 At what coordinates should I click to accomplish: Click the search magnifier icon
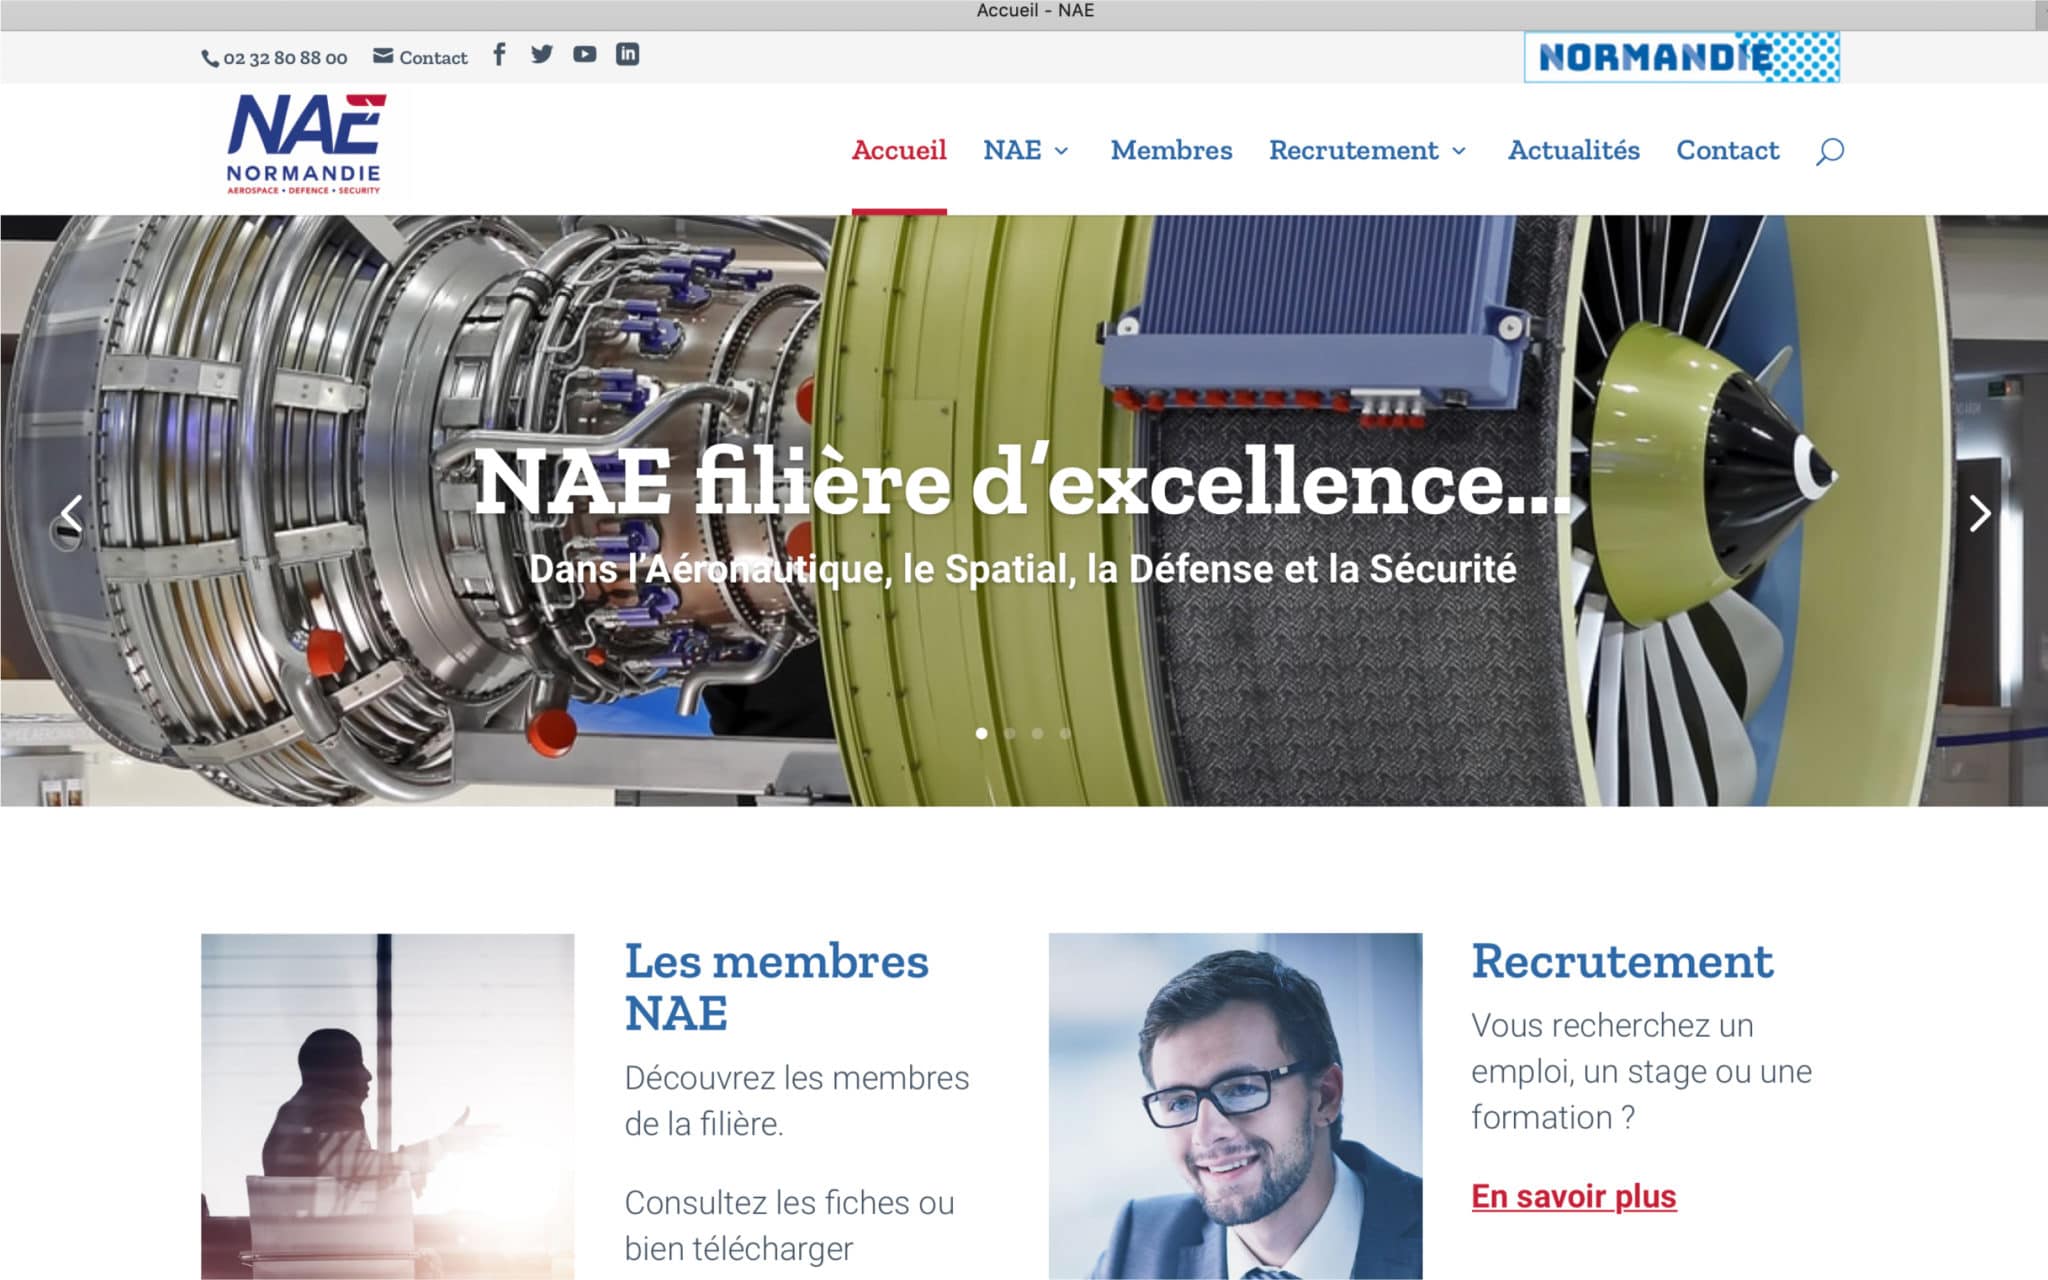(1829, 151)
